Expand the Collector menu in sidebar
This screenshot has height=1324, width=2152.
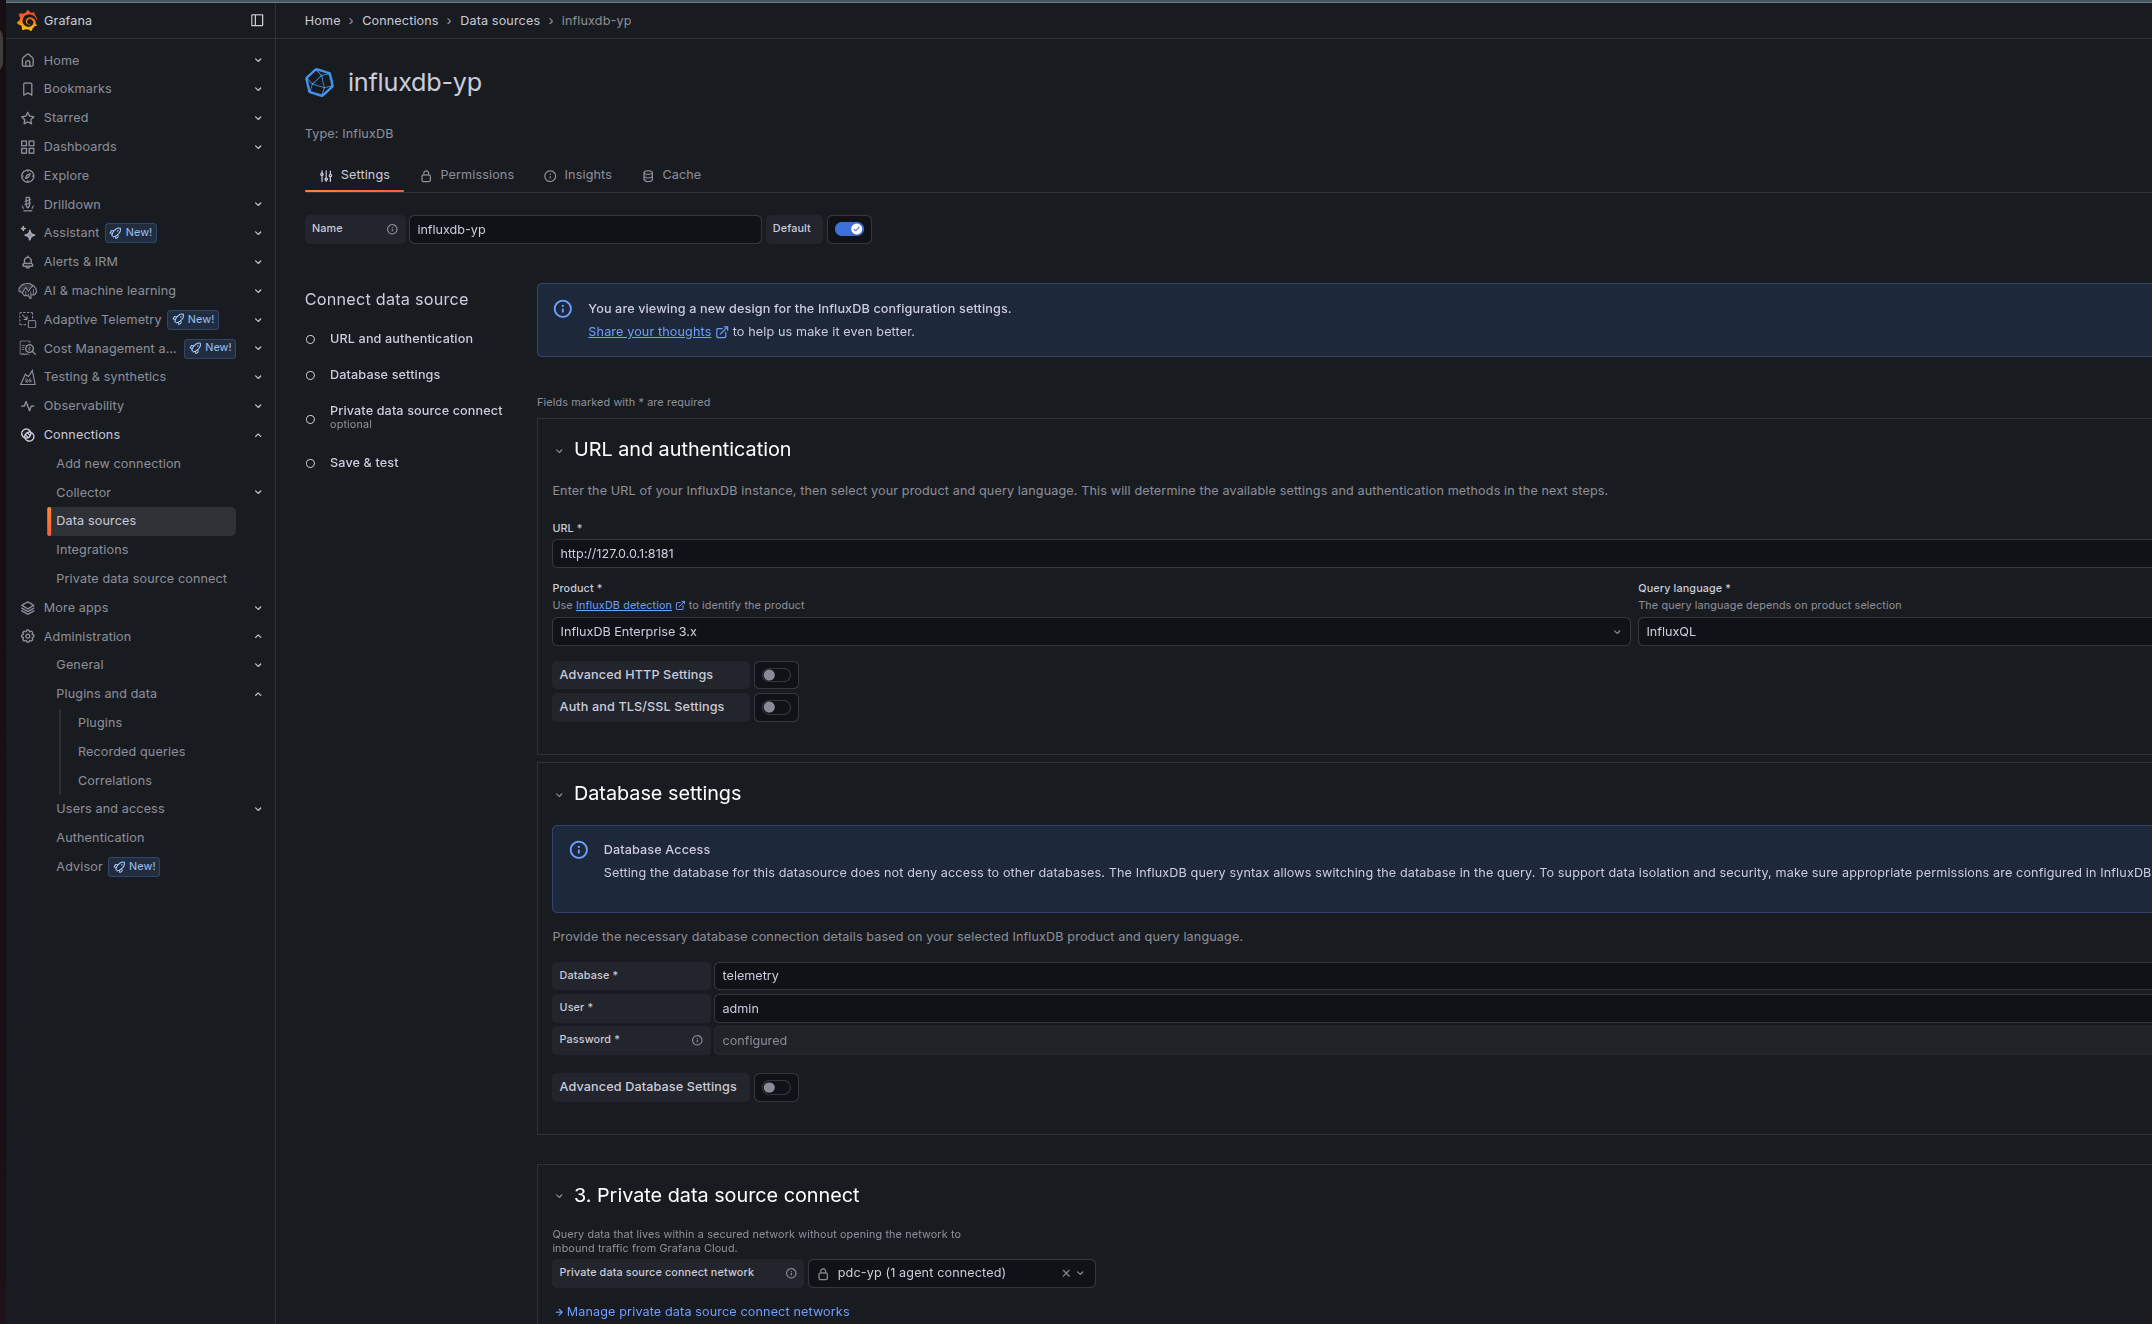259,492
